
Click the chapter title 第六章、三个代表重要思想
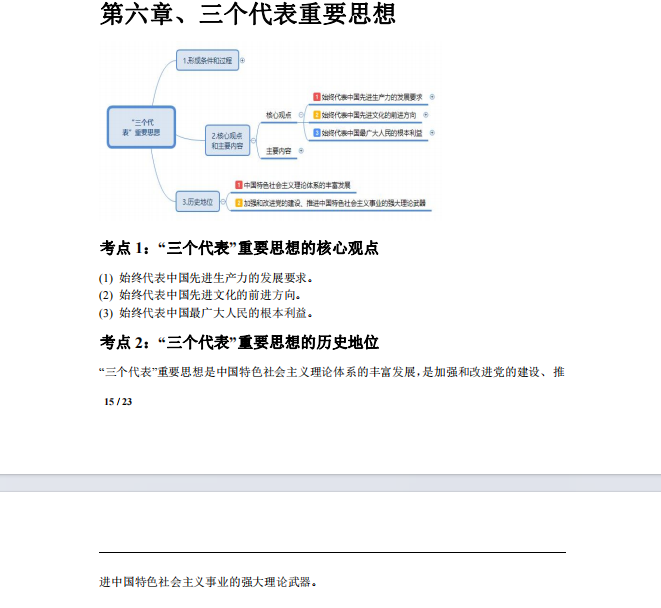(247, 14)
